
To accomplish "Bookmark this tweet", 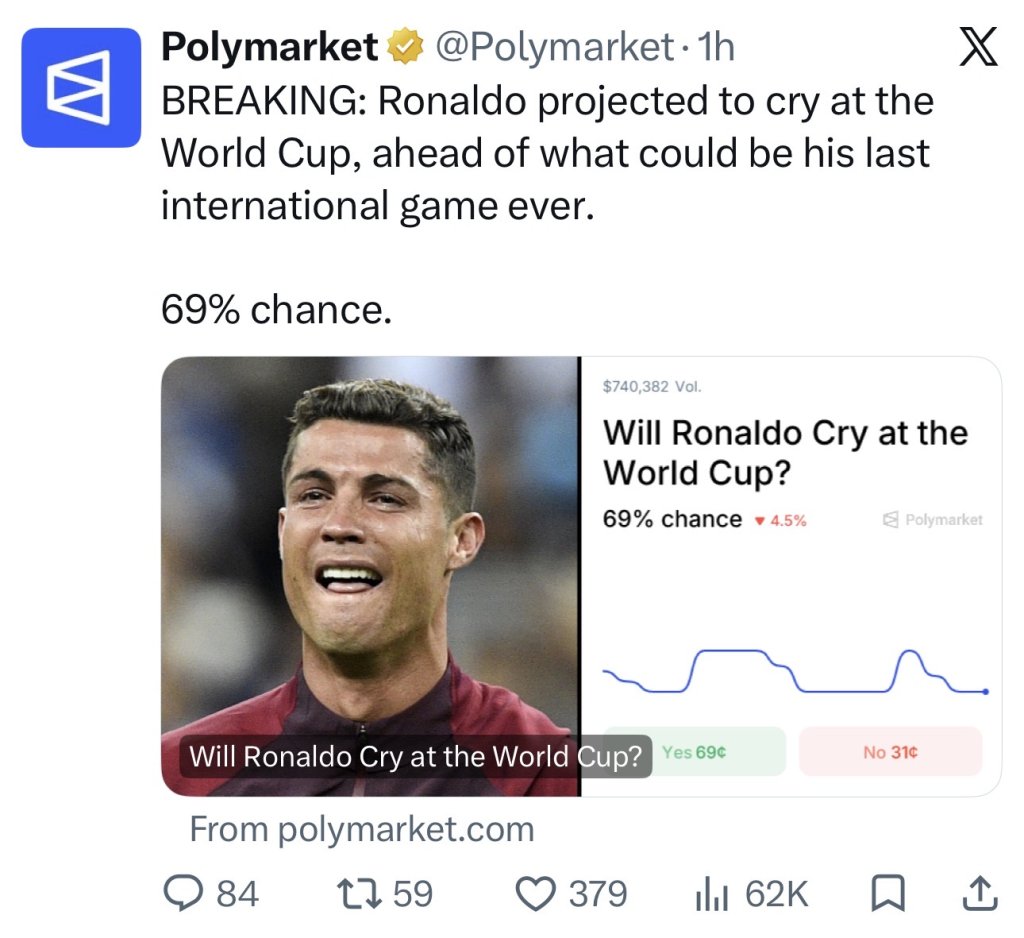I will (x=888, y=894).
